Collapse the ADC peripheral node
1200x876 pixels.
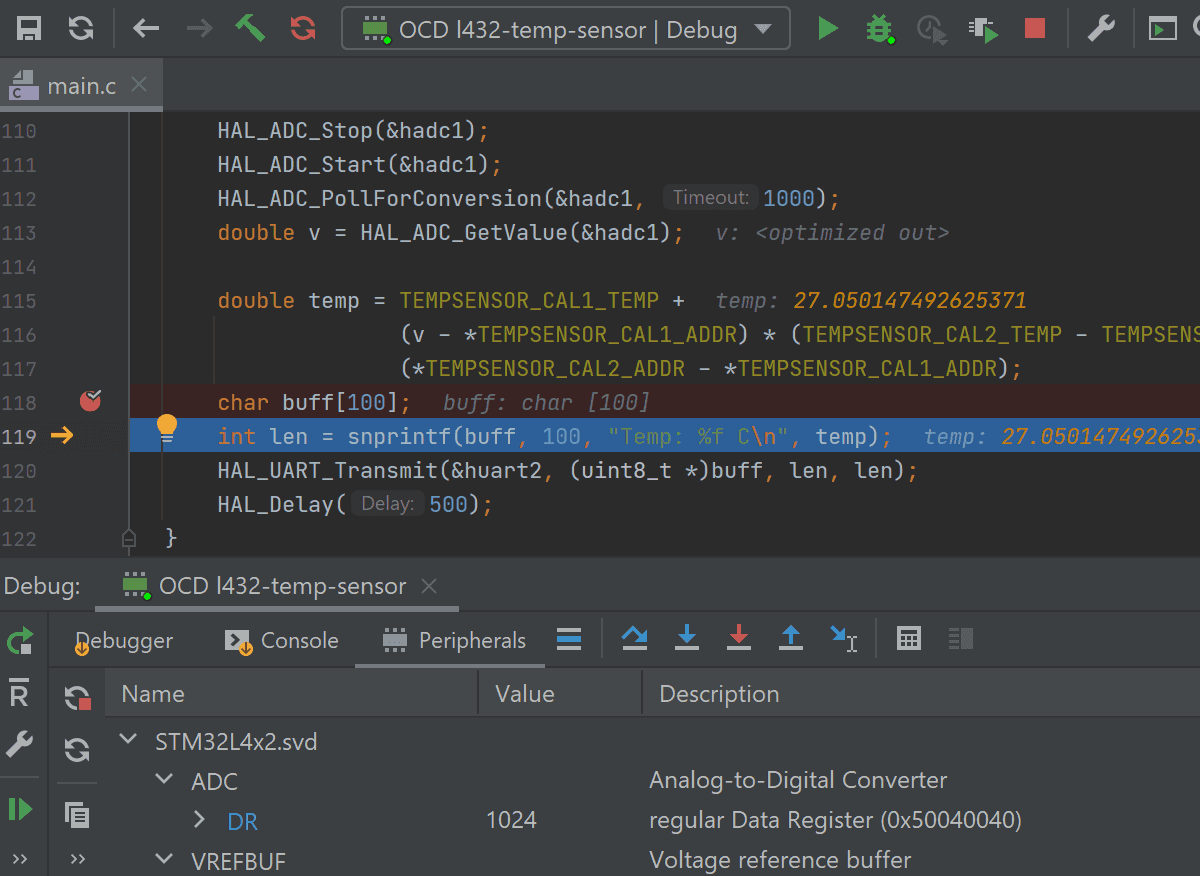[x=164, y=780]
